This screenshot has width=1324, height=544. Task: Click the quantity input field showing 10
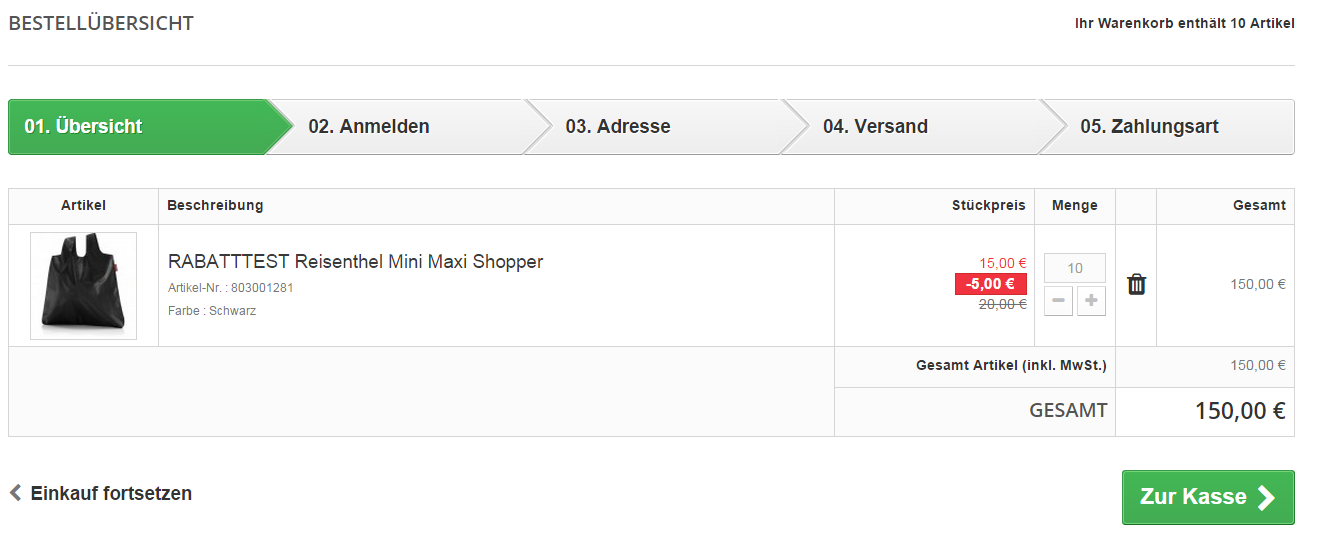point(1075,268)
